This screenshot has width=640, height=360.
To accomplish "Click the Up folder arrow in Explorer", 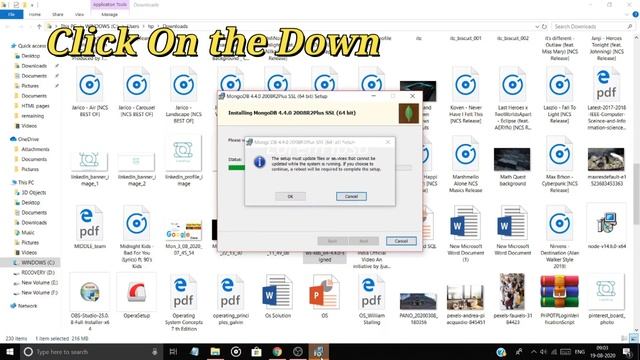I will [x=39, y=27].
